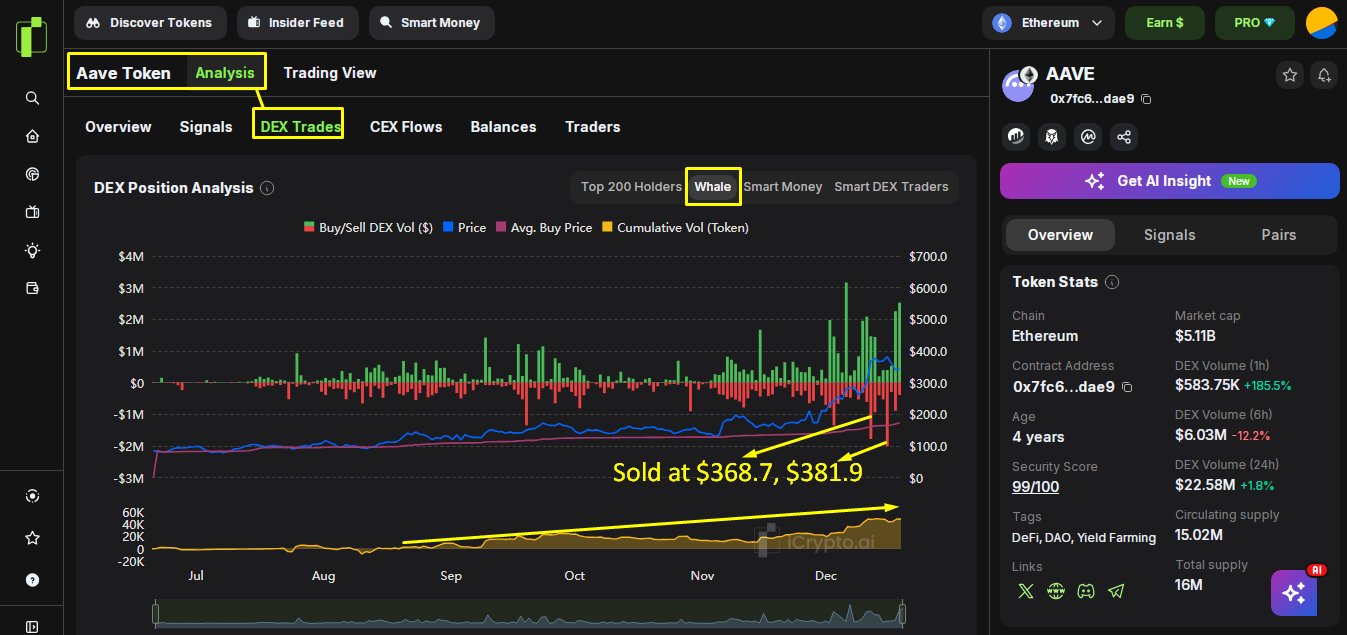Show info for DEX Position Analysis
The image size is (1347, 635).
267,188
